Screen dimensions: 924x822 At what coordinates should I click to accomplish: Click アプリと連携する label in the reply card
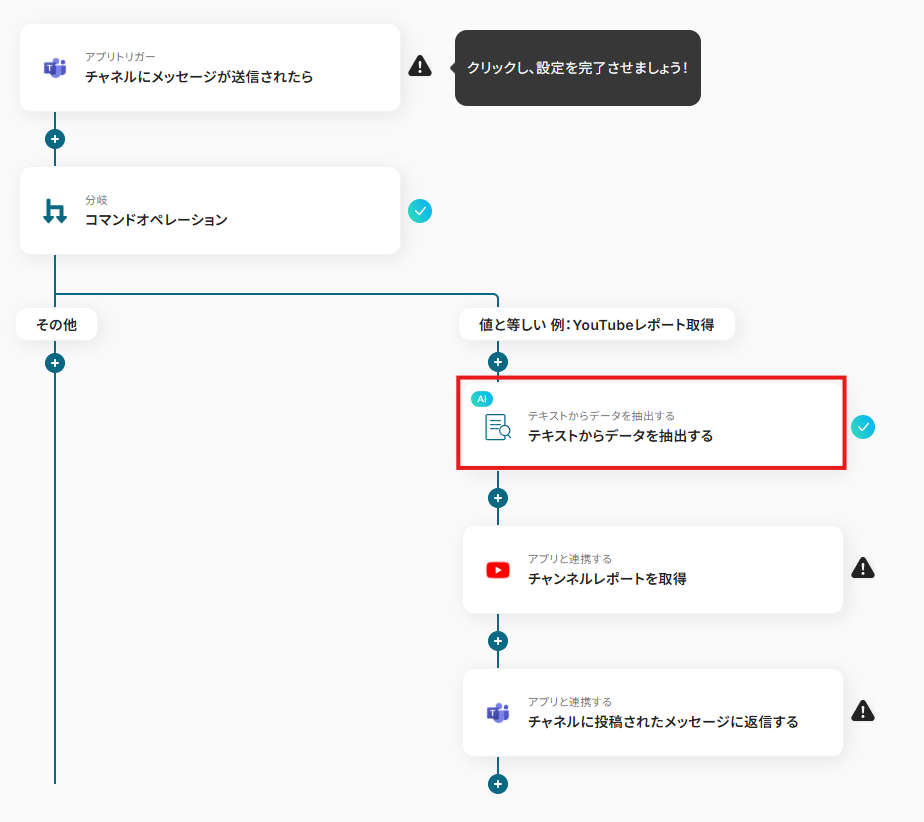pyautogui.click(x=570, y=702)
